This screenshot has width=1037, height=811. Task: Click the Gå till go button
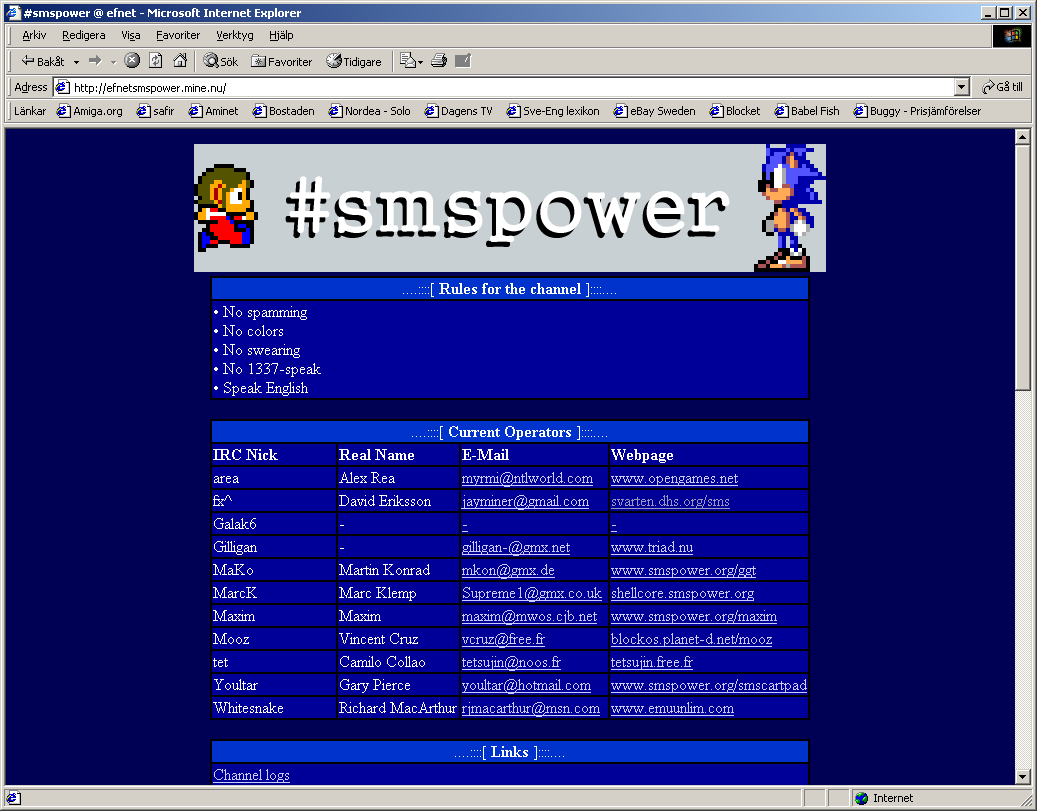coord(1002,87)
